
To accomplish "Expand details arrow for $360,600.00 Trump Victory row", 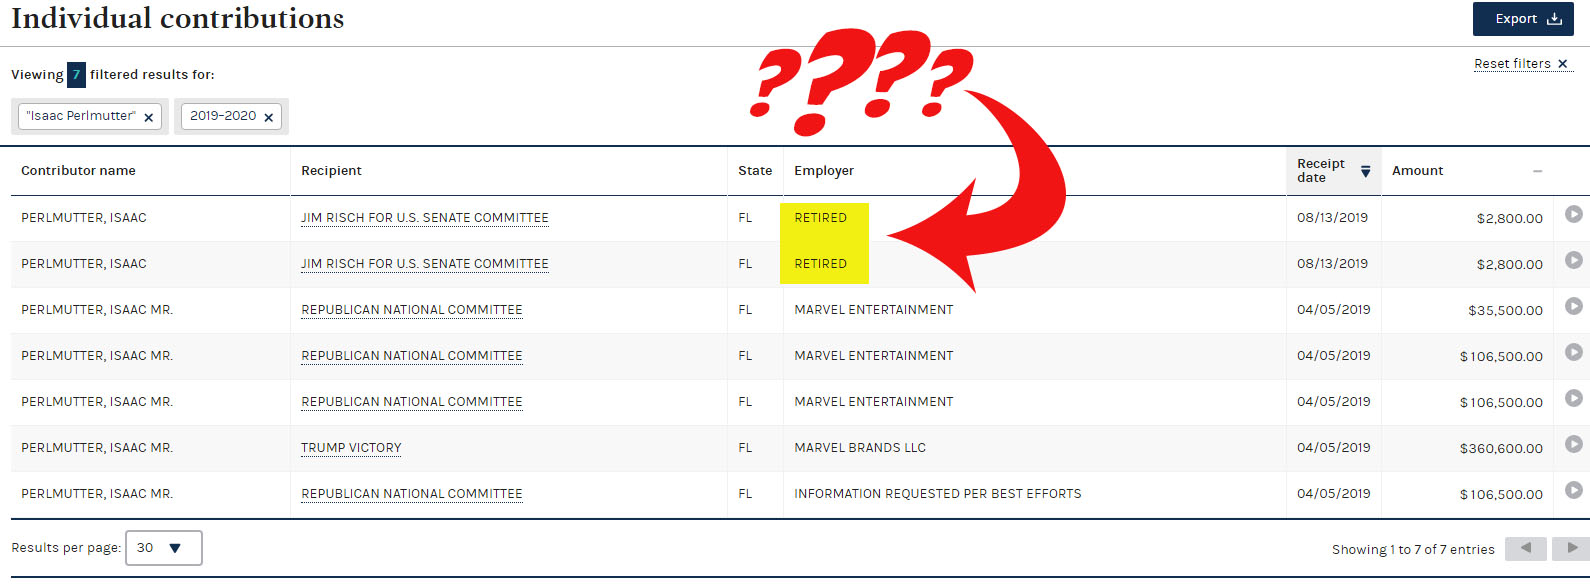I will click(1573, 444).
